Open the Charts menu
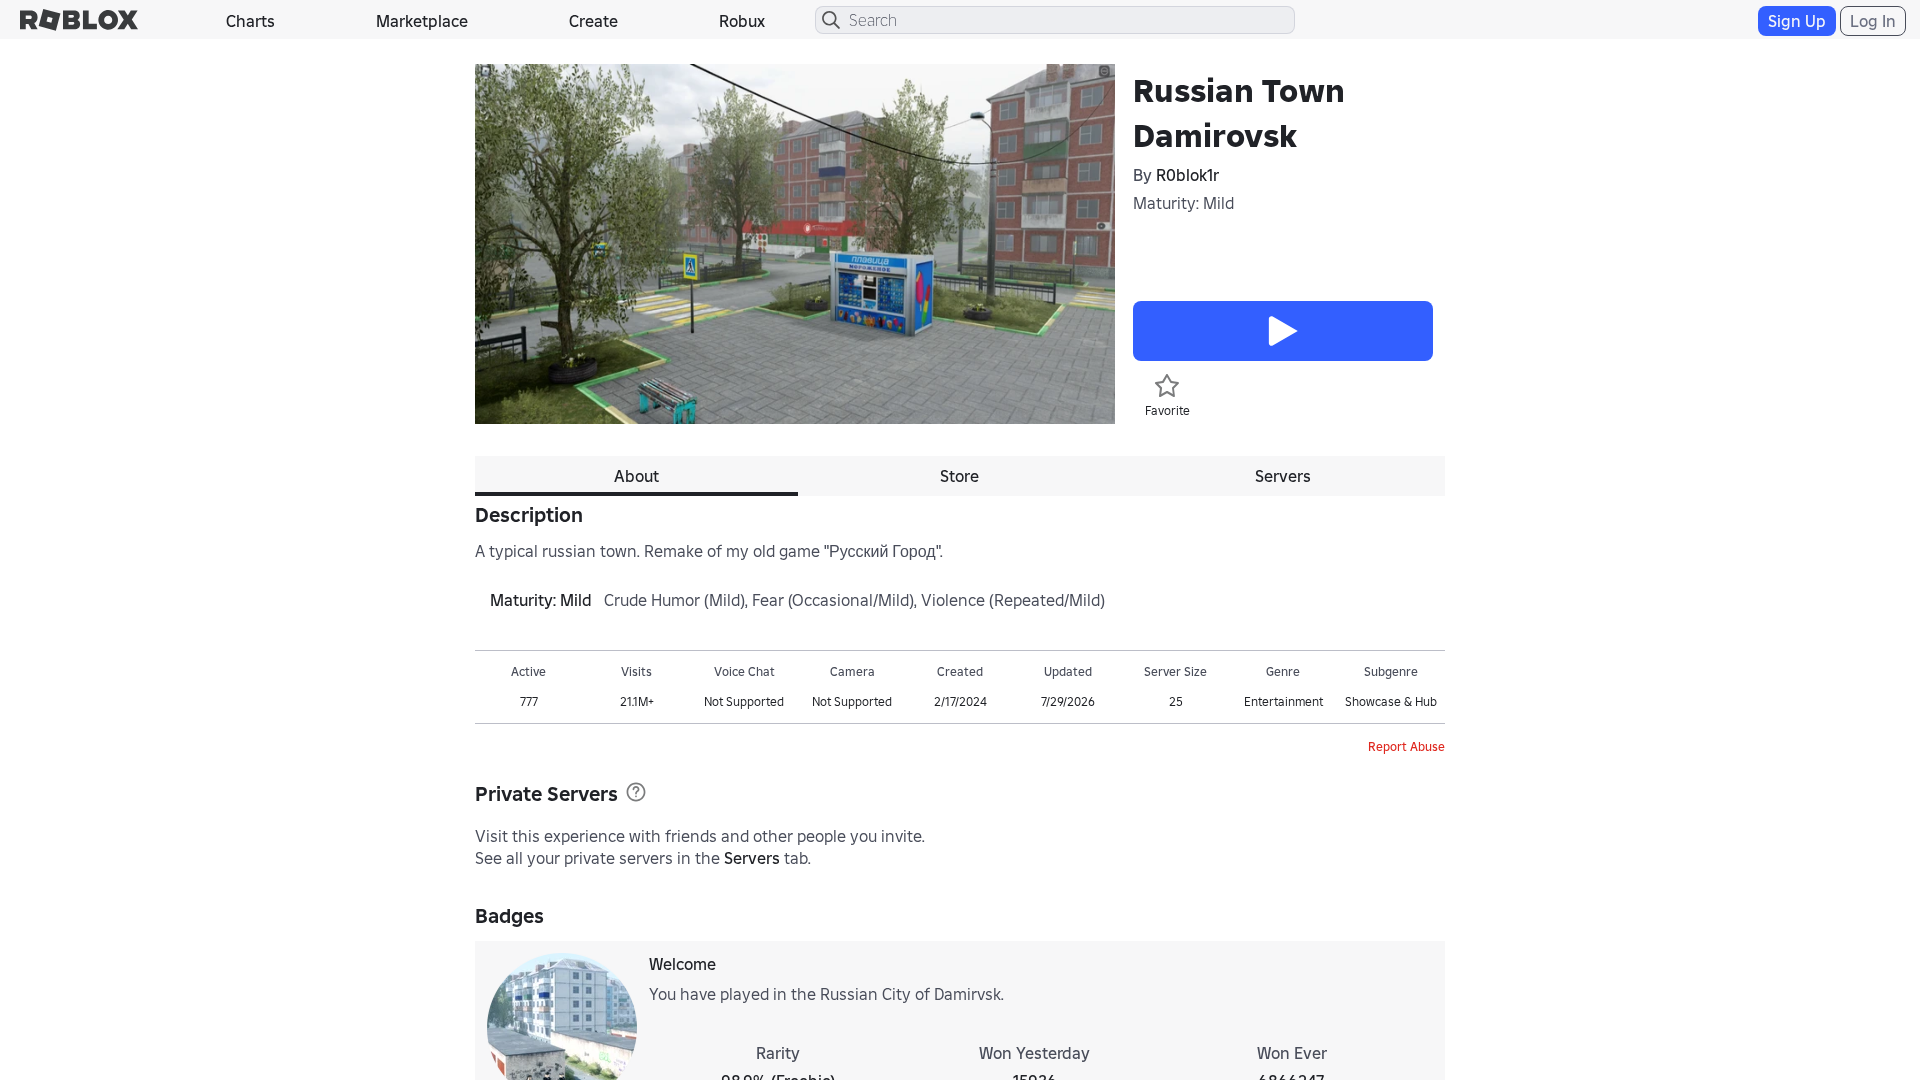The width and height of the screenshot is (1920, 1080). pyautogui.click(x=250, y=21)
